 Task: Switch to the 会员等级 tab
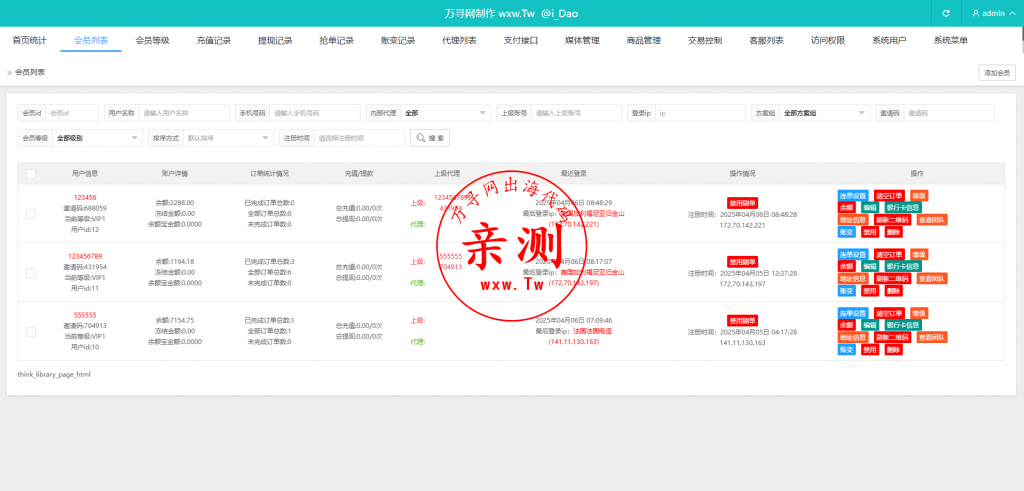point(152,40)
